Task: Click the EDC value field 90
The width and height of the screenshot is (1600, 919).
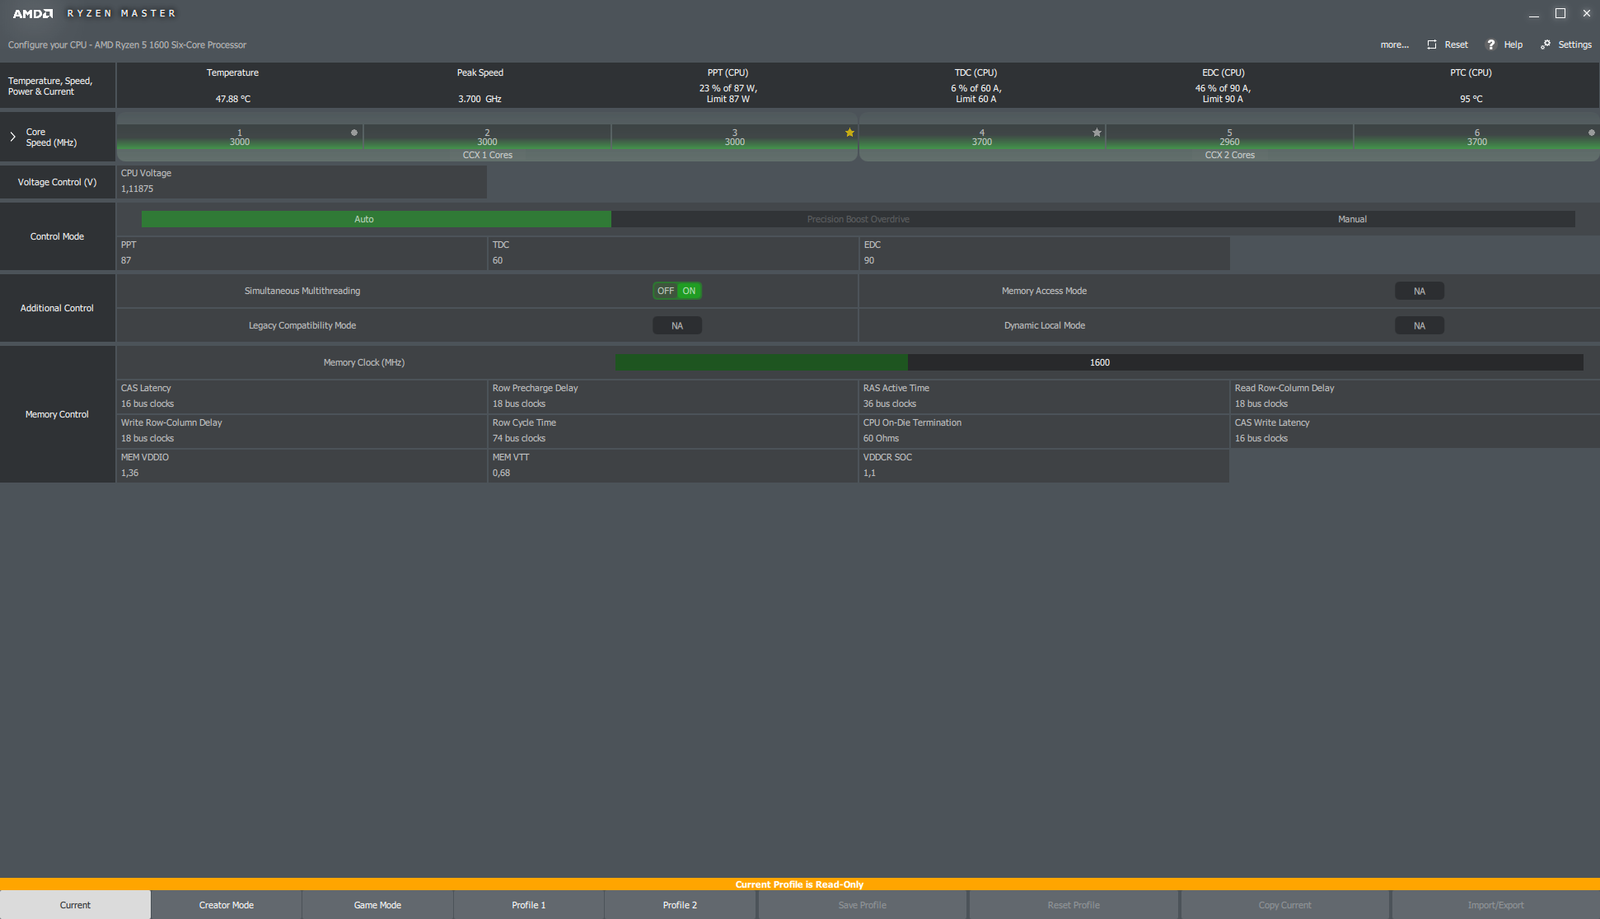Action: [x=1044, y=253]
